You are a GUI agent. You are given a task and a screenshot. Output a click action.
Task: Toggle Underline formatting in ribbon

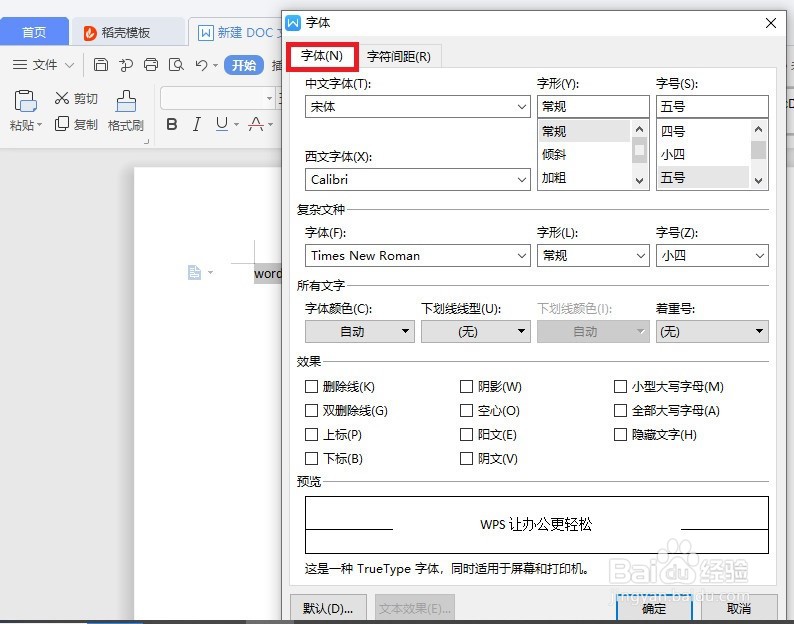click(x=222, y=124)
